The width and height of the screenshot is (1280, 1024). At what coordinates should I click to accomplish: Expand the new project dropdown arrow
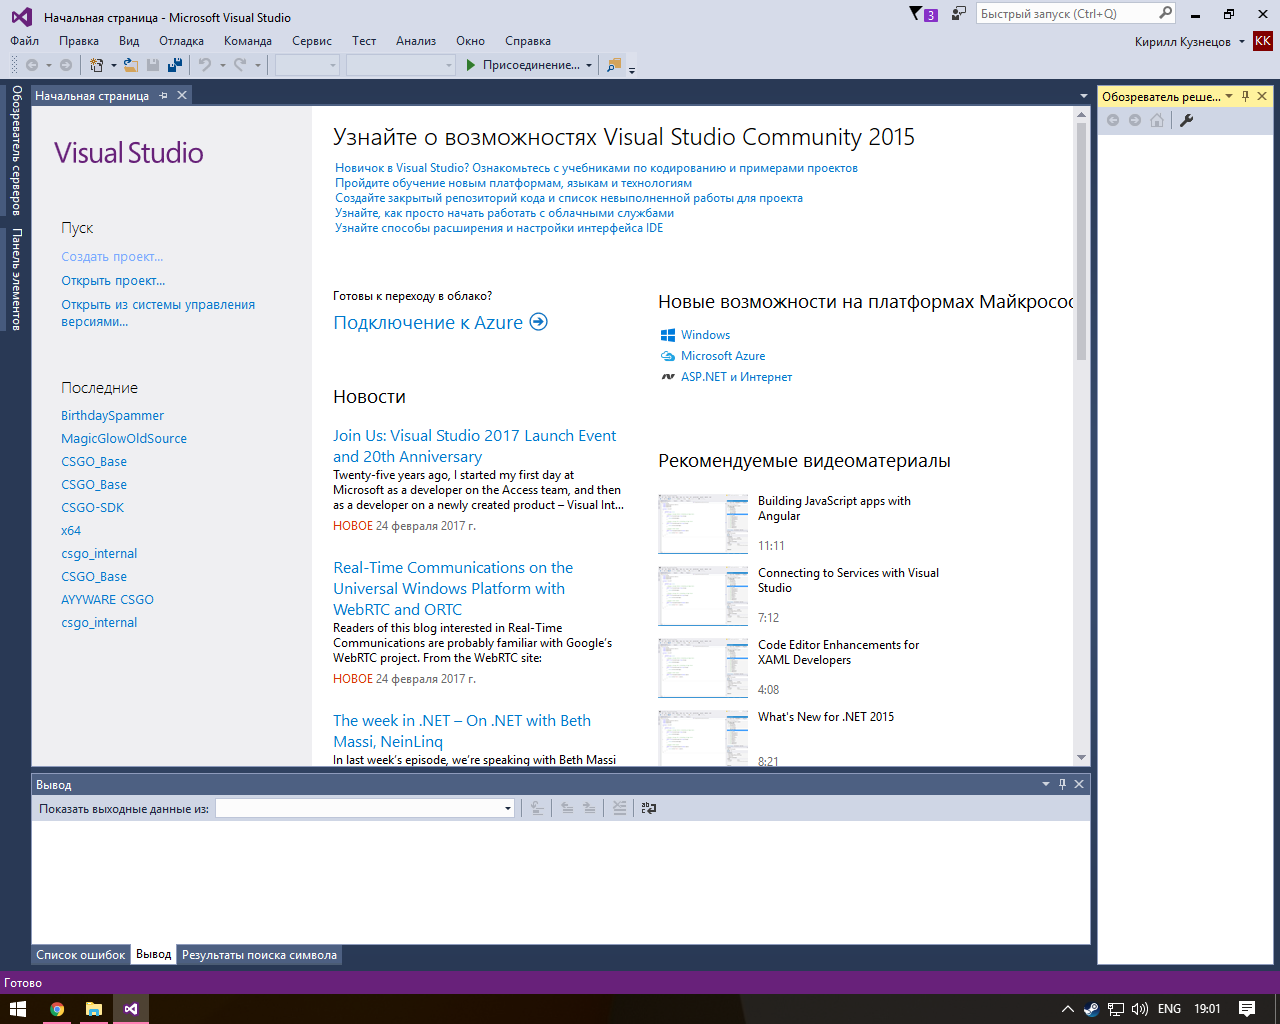(x=113, y=65)
